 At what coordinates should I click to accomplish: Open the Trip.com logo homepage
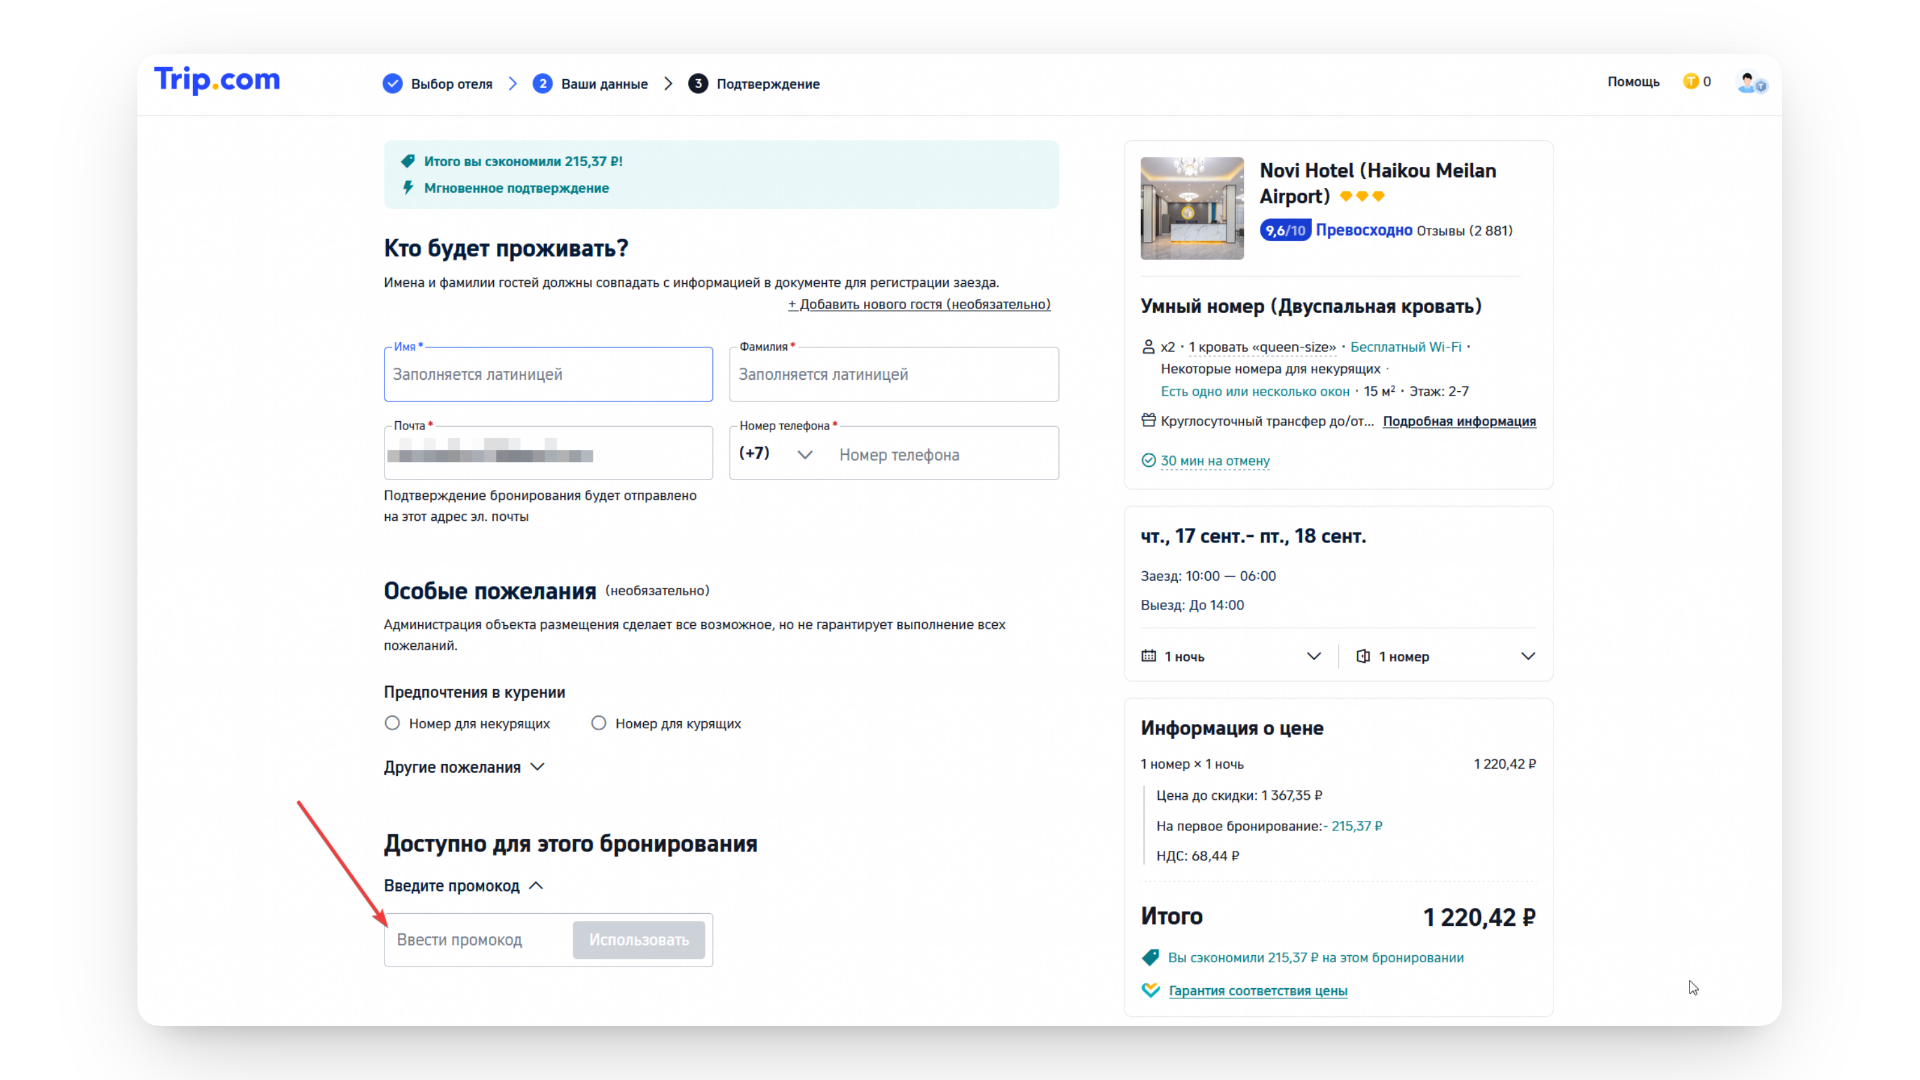click(x=217, y=80)
